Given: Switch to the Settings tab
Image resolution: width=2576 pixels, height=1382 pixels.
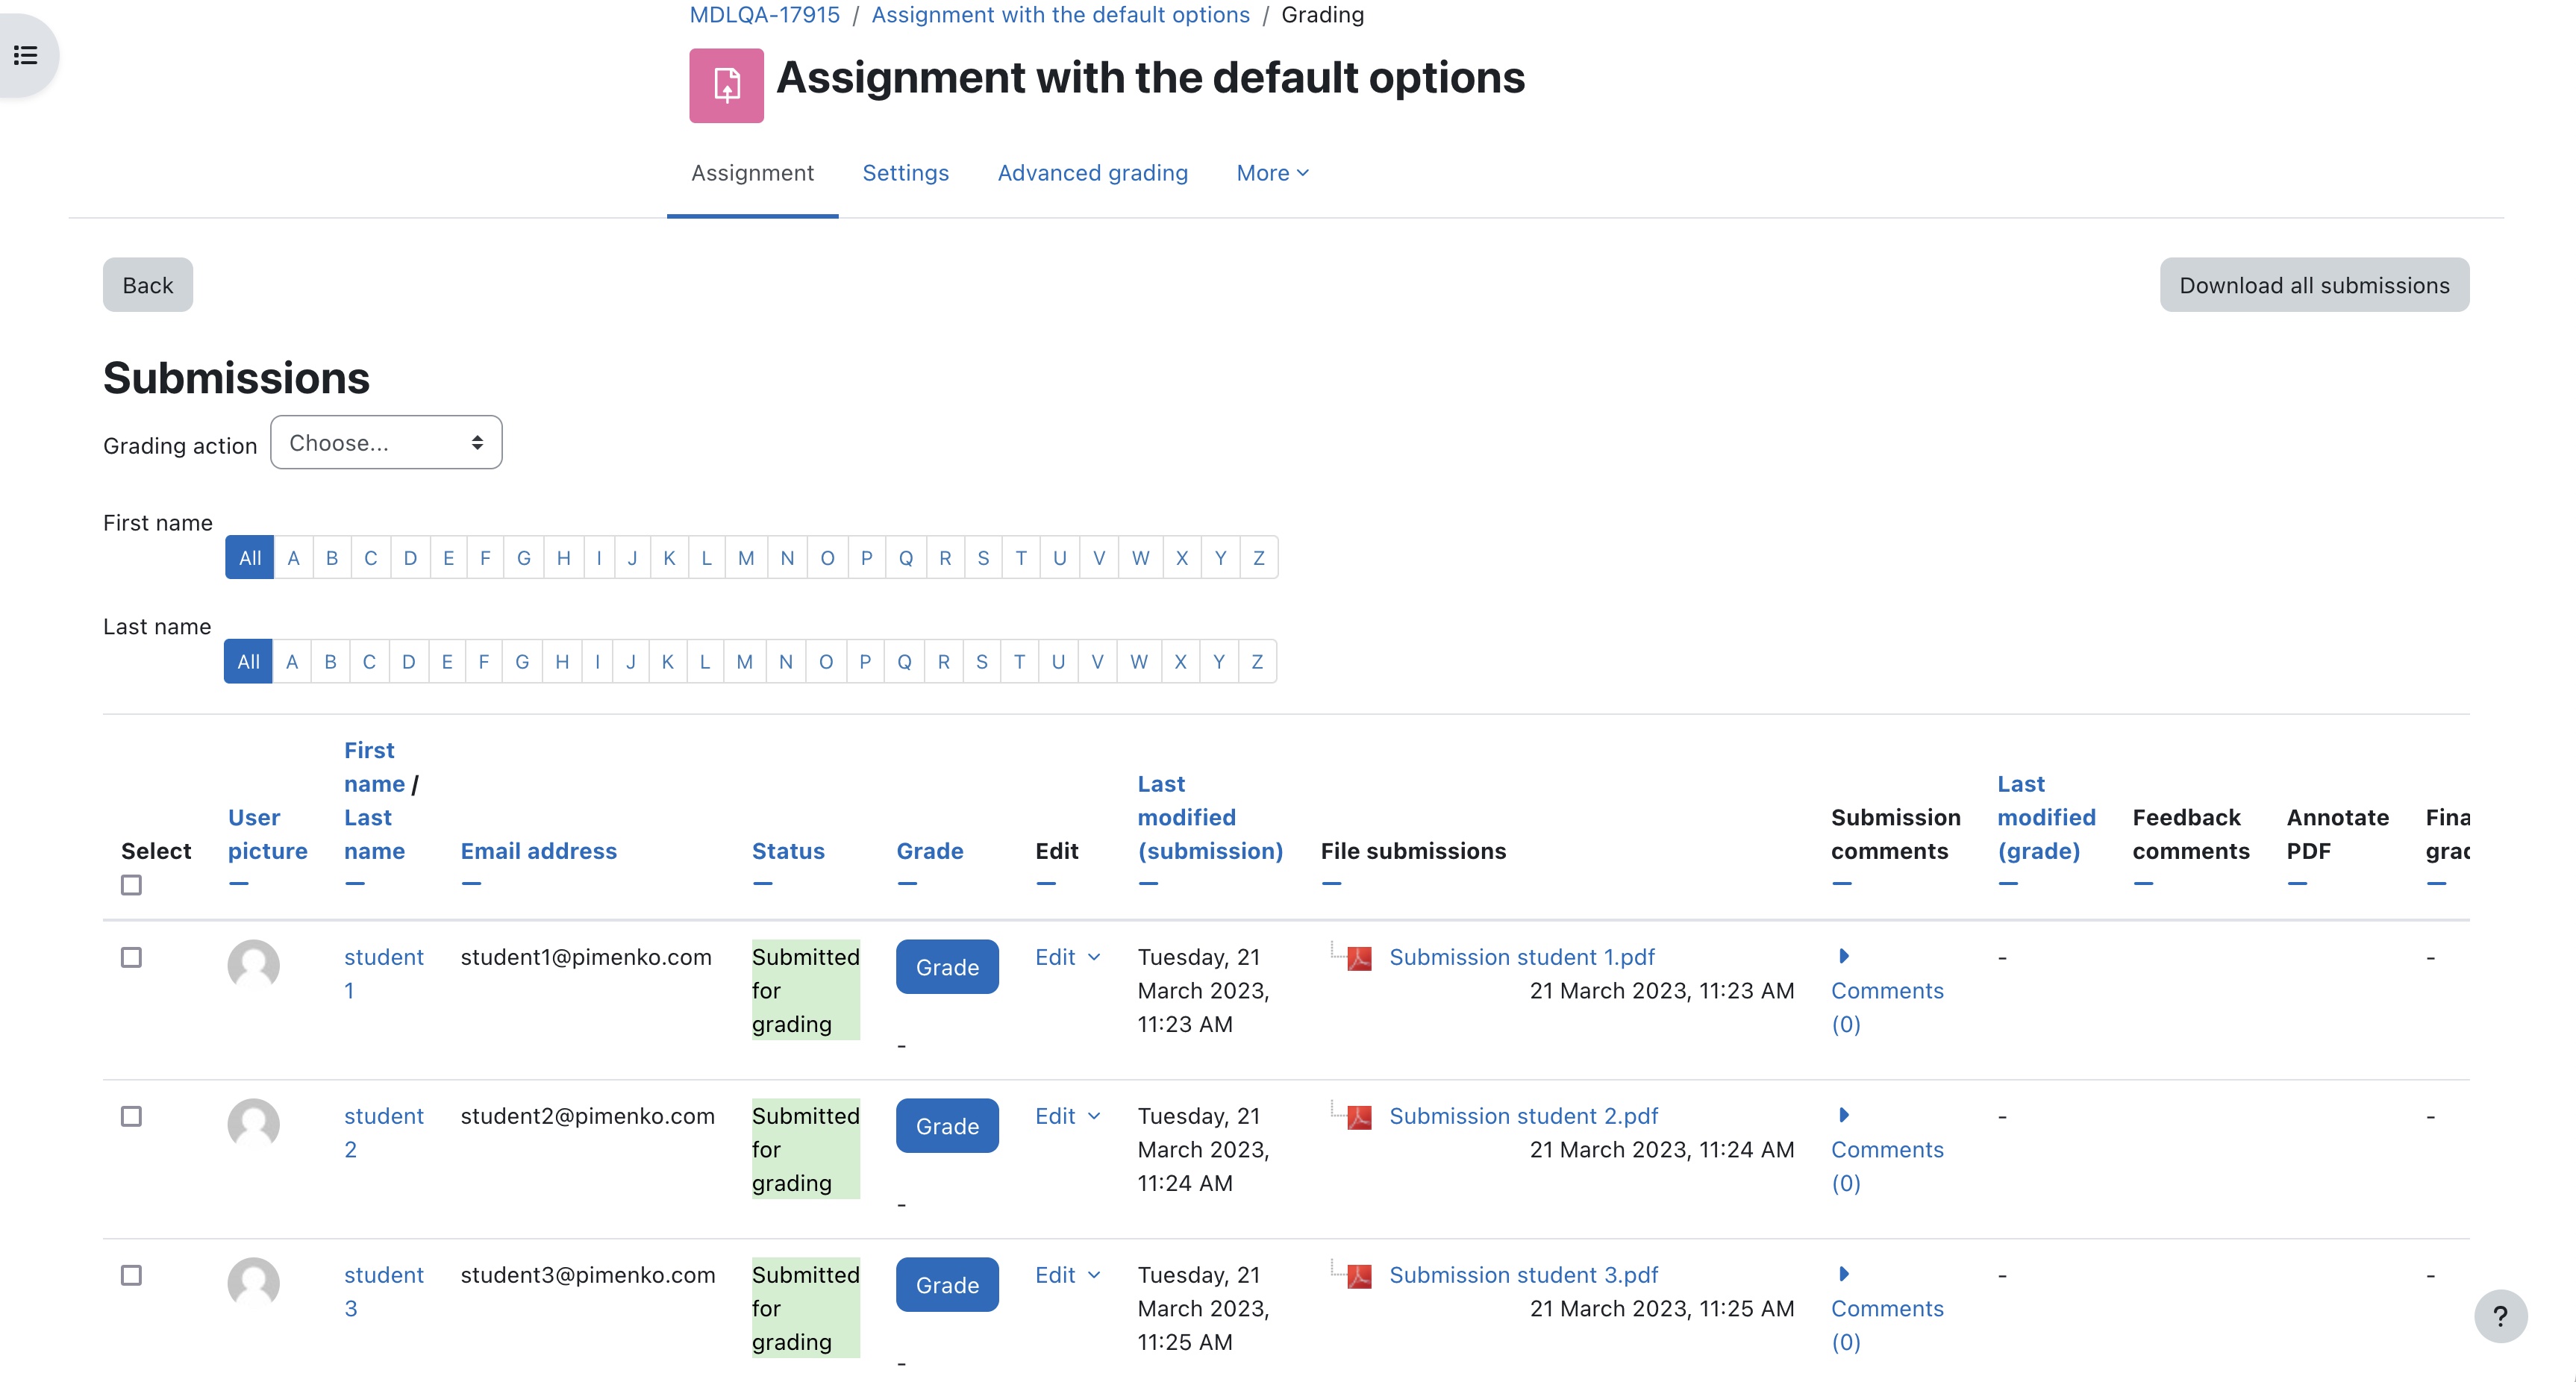Looking at the screenshot, I should (905, 173).
